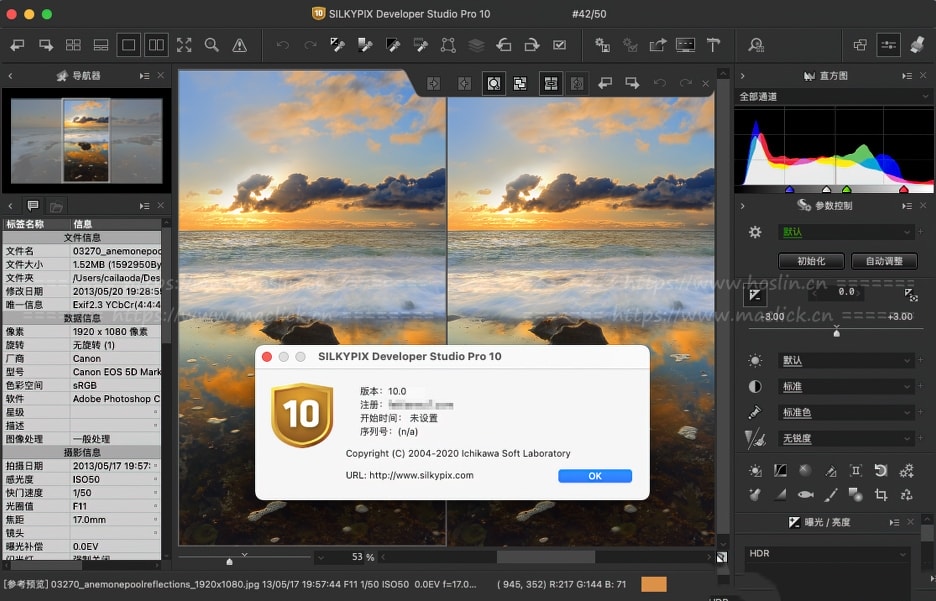The width and height of the screenshot is (936, 601).
Task: Open the thumbnail grid view icon
Action: (x=73, y=45)
